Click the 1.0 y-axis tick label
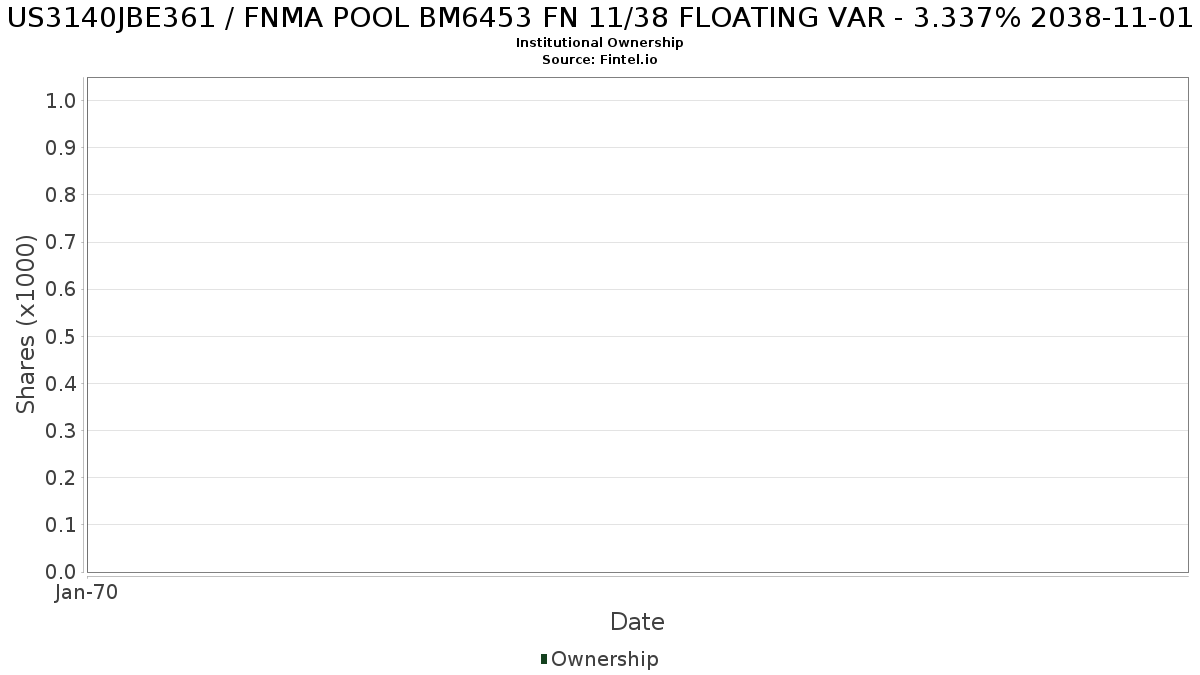The width and height of the screenshot is (1200, 675). [62, 100]
